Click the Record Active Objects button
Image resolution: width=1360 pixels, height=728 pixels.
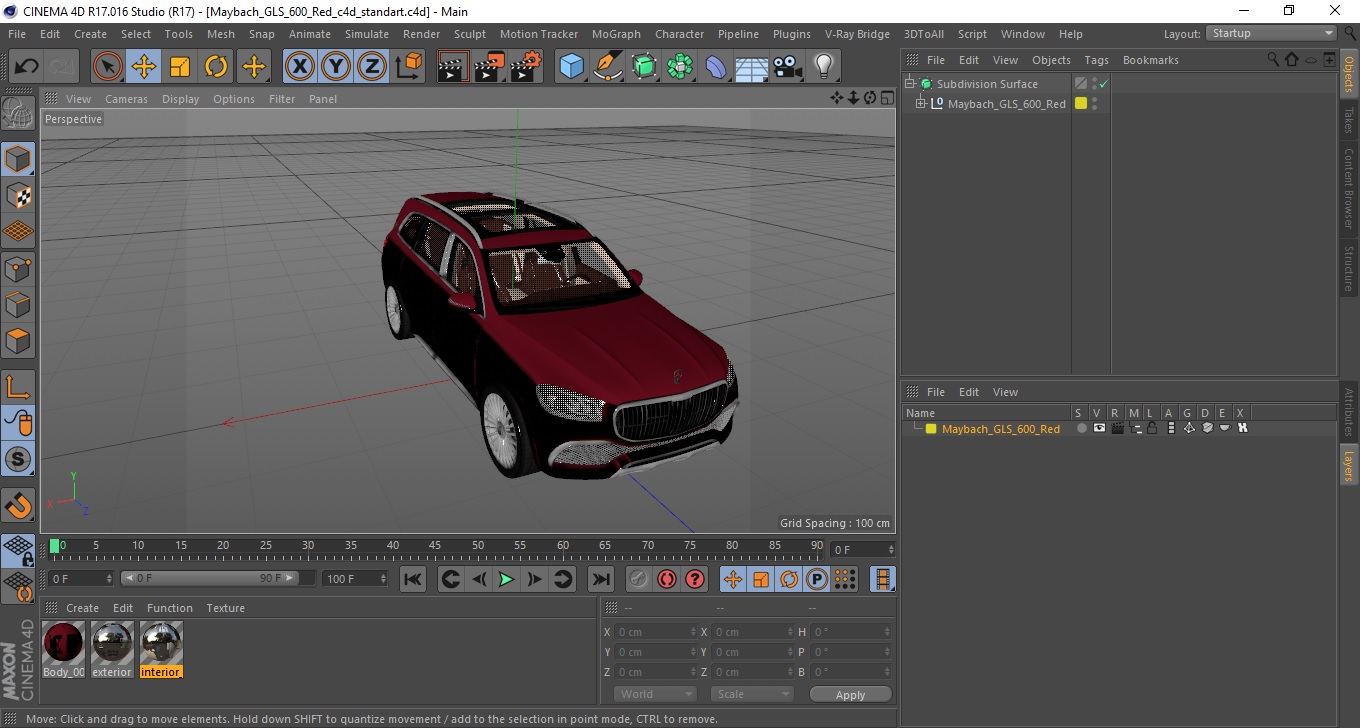(x=638, y=579)
